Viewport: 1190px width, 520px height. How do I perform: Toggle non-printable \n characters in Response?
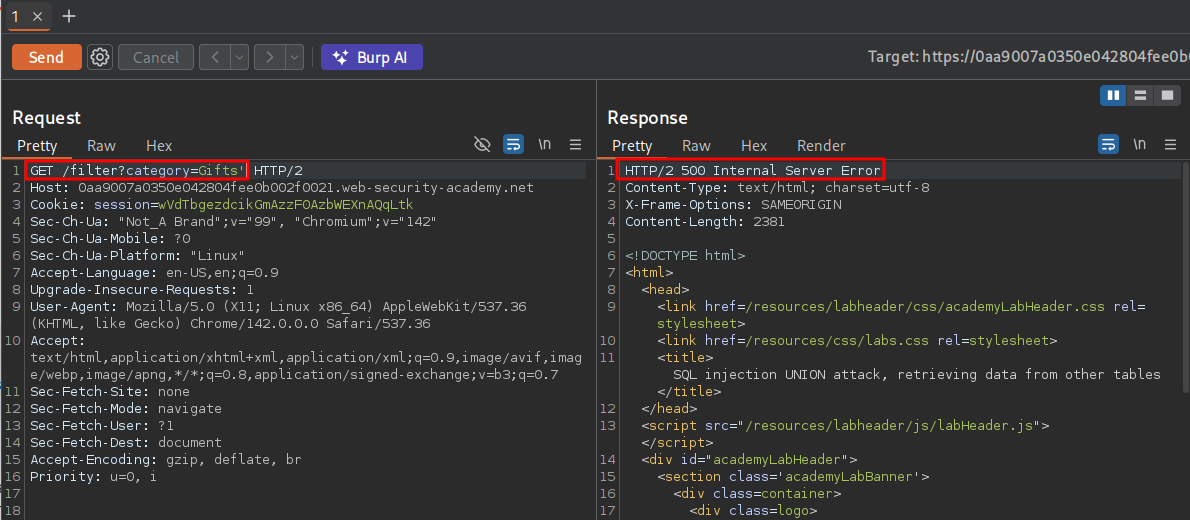click(x=1140, y=145)
